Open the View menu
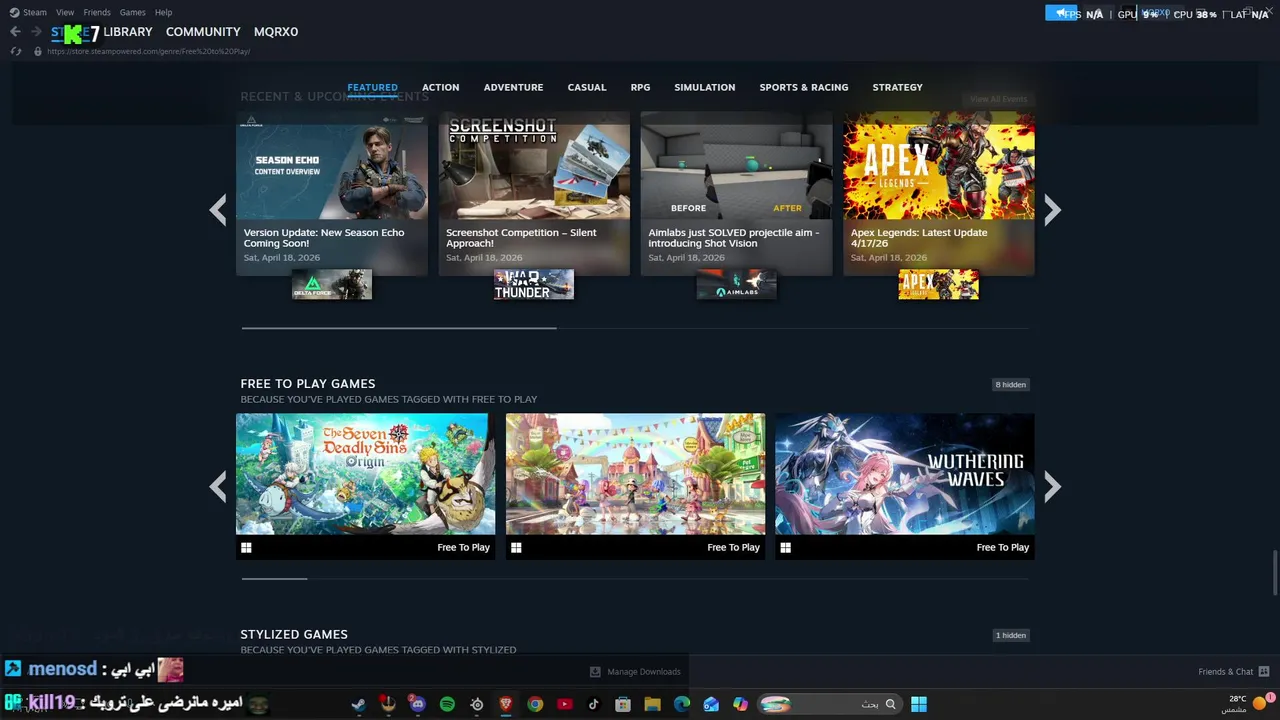 [65, 12]
